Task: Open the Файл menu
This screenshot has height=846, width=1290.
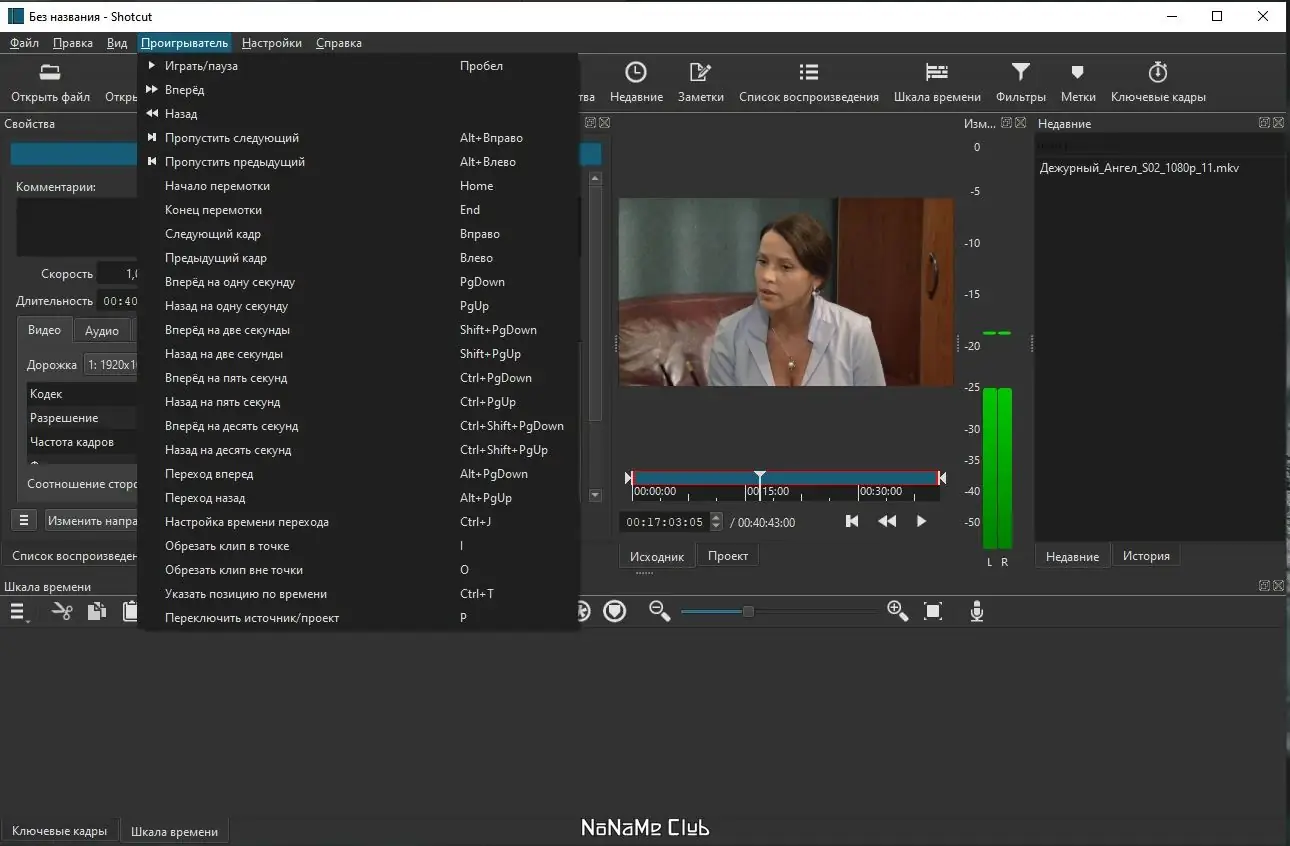Action: [25, 43]
